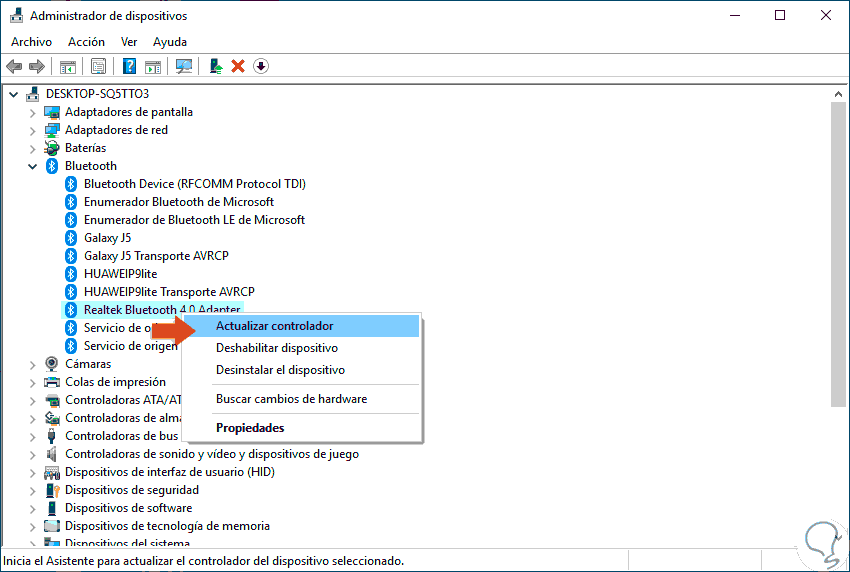Select Controladoras ATA/ATAPI category label
This screenshot has height=572, width=850.
123,400
